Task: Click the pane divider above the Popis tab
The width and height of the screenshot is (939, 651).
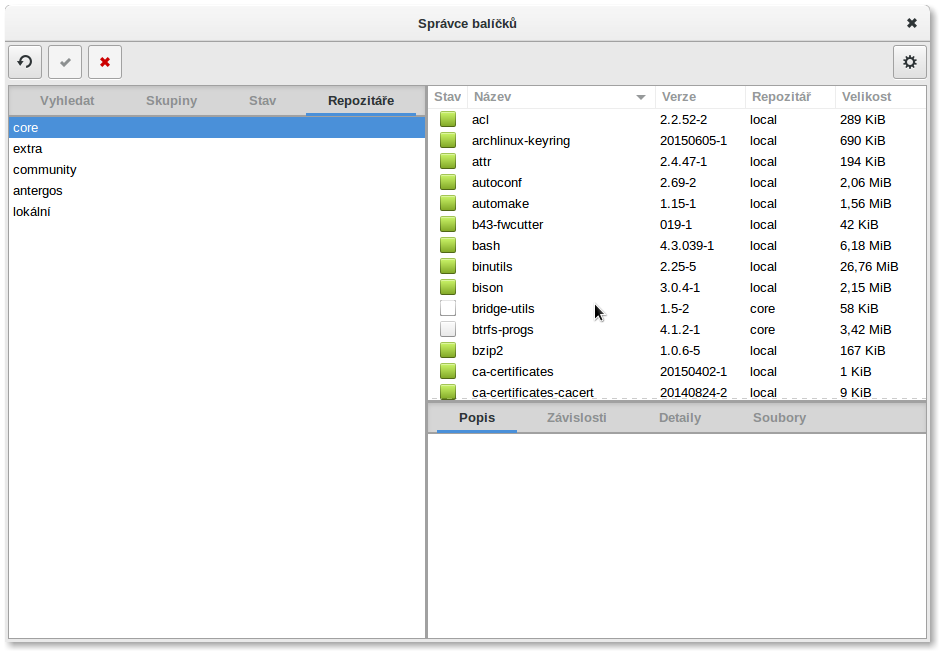Action: click(x=676, y=401)
